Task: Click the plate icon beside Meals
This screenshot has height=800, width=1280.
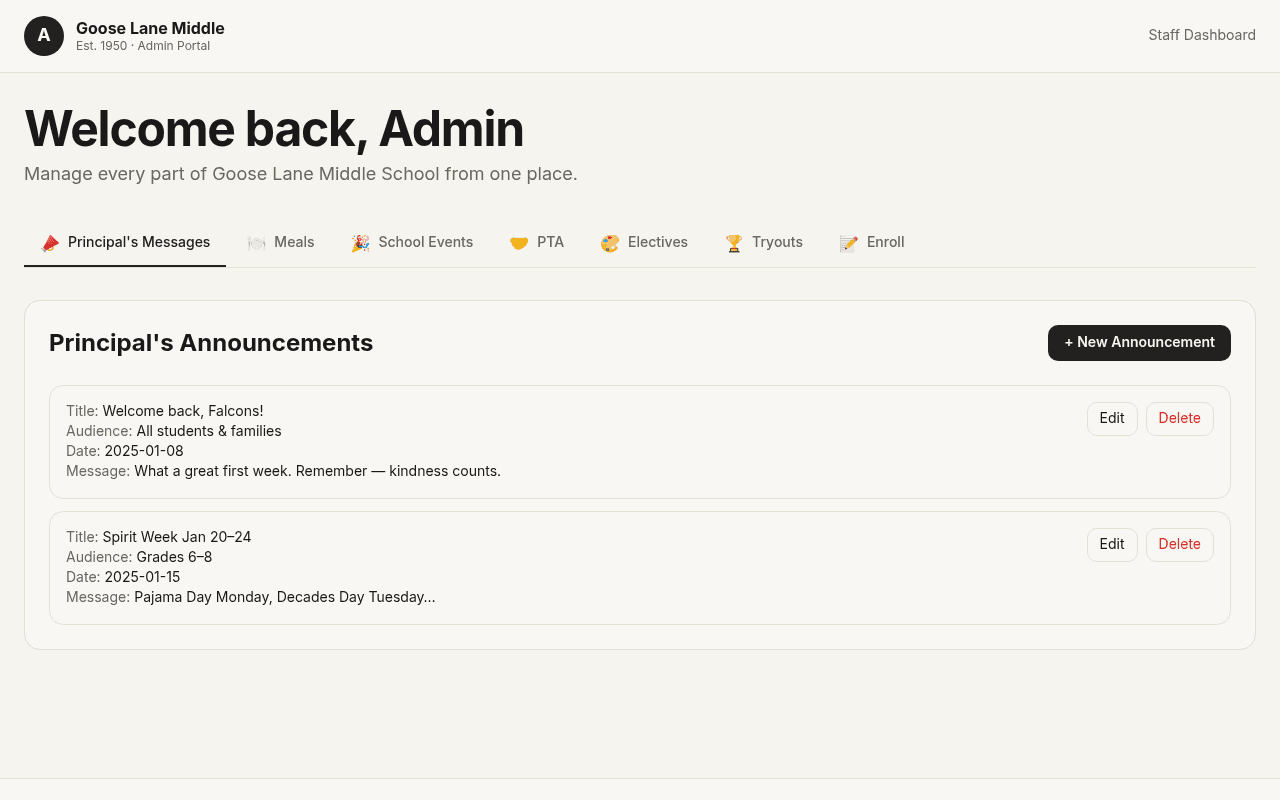Action: click(x=256, y=243)
